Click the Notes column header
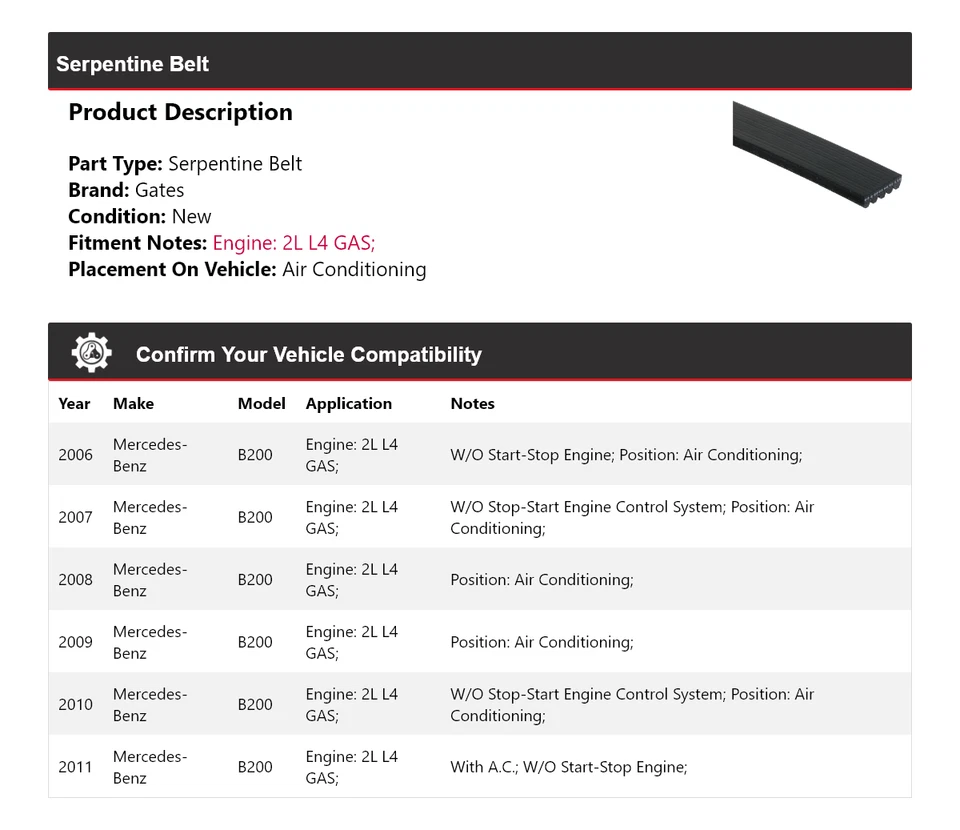Viewport: 960px width, 830px height. pos(472,404)
